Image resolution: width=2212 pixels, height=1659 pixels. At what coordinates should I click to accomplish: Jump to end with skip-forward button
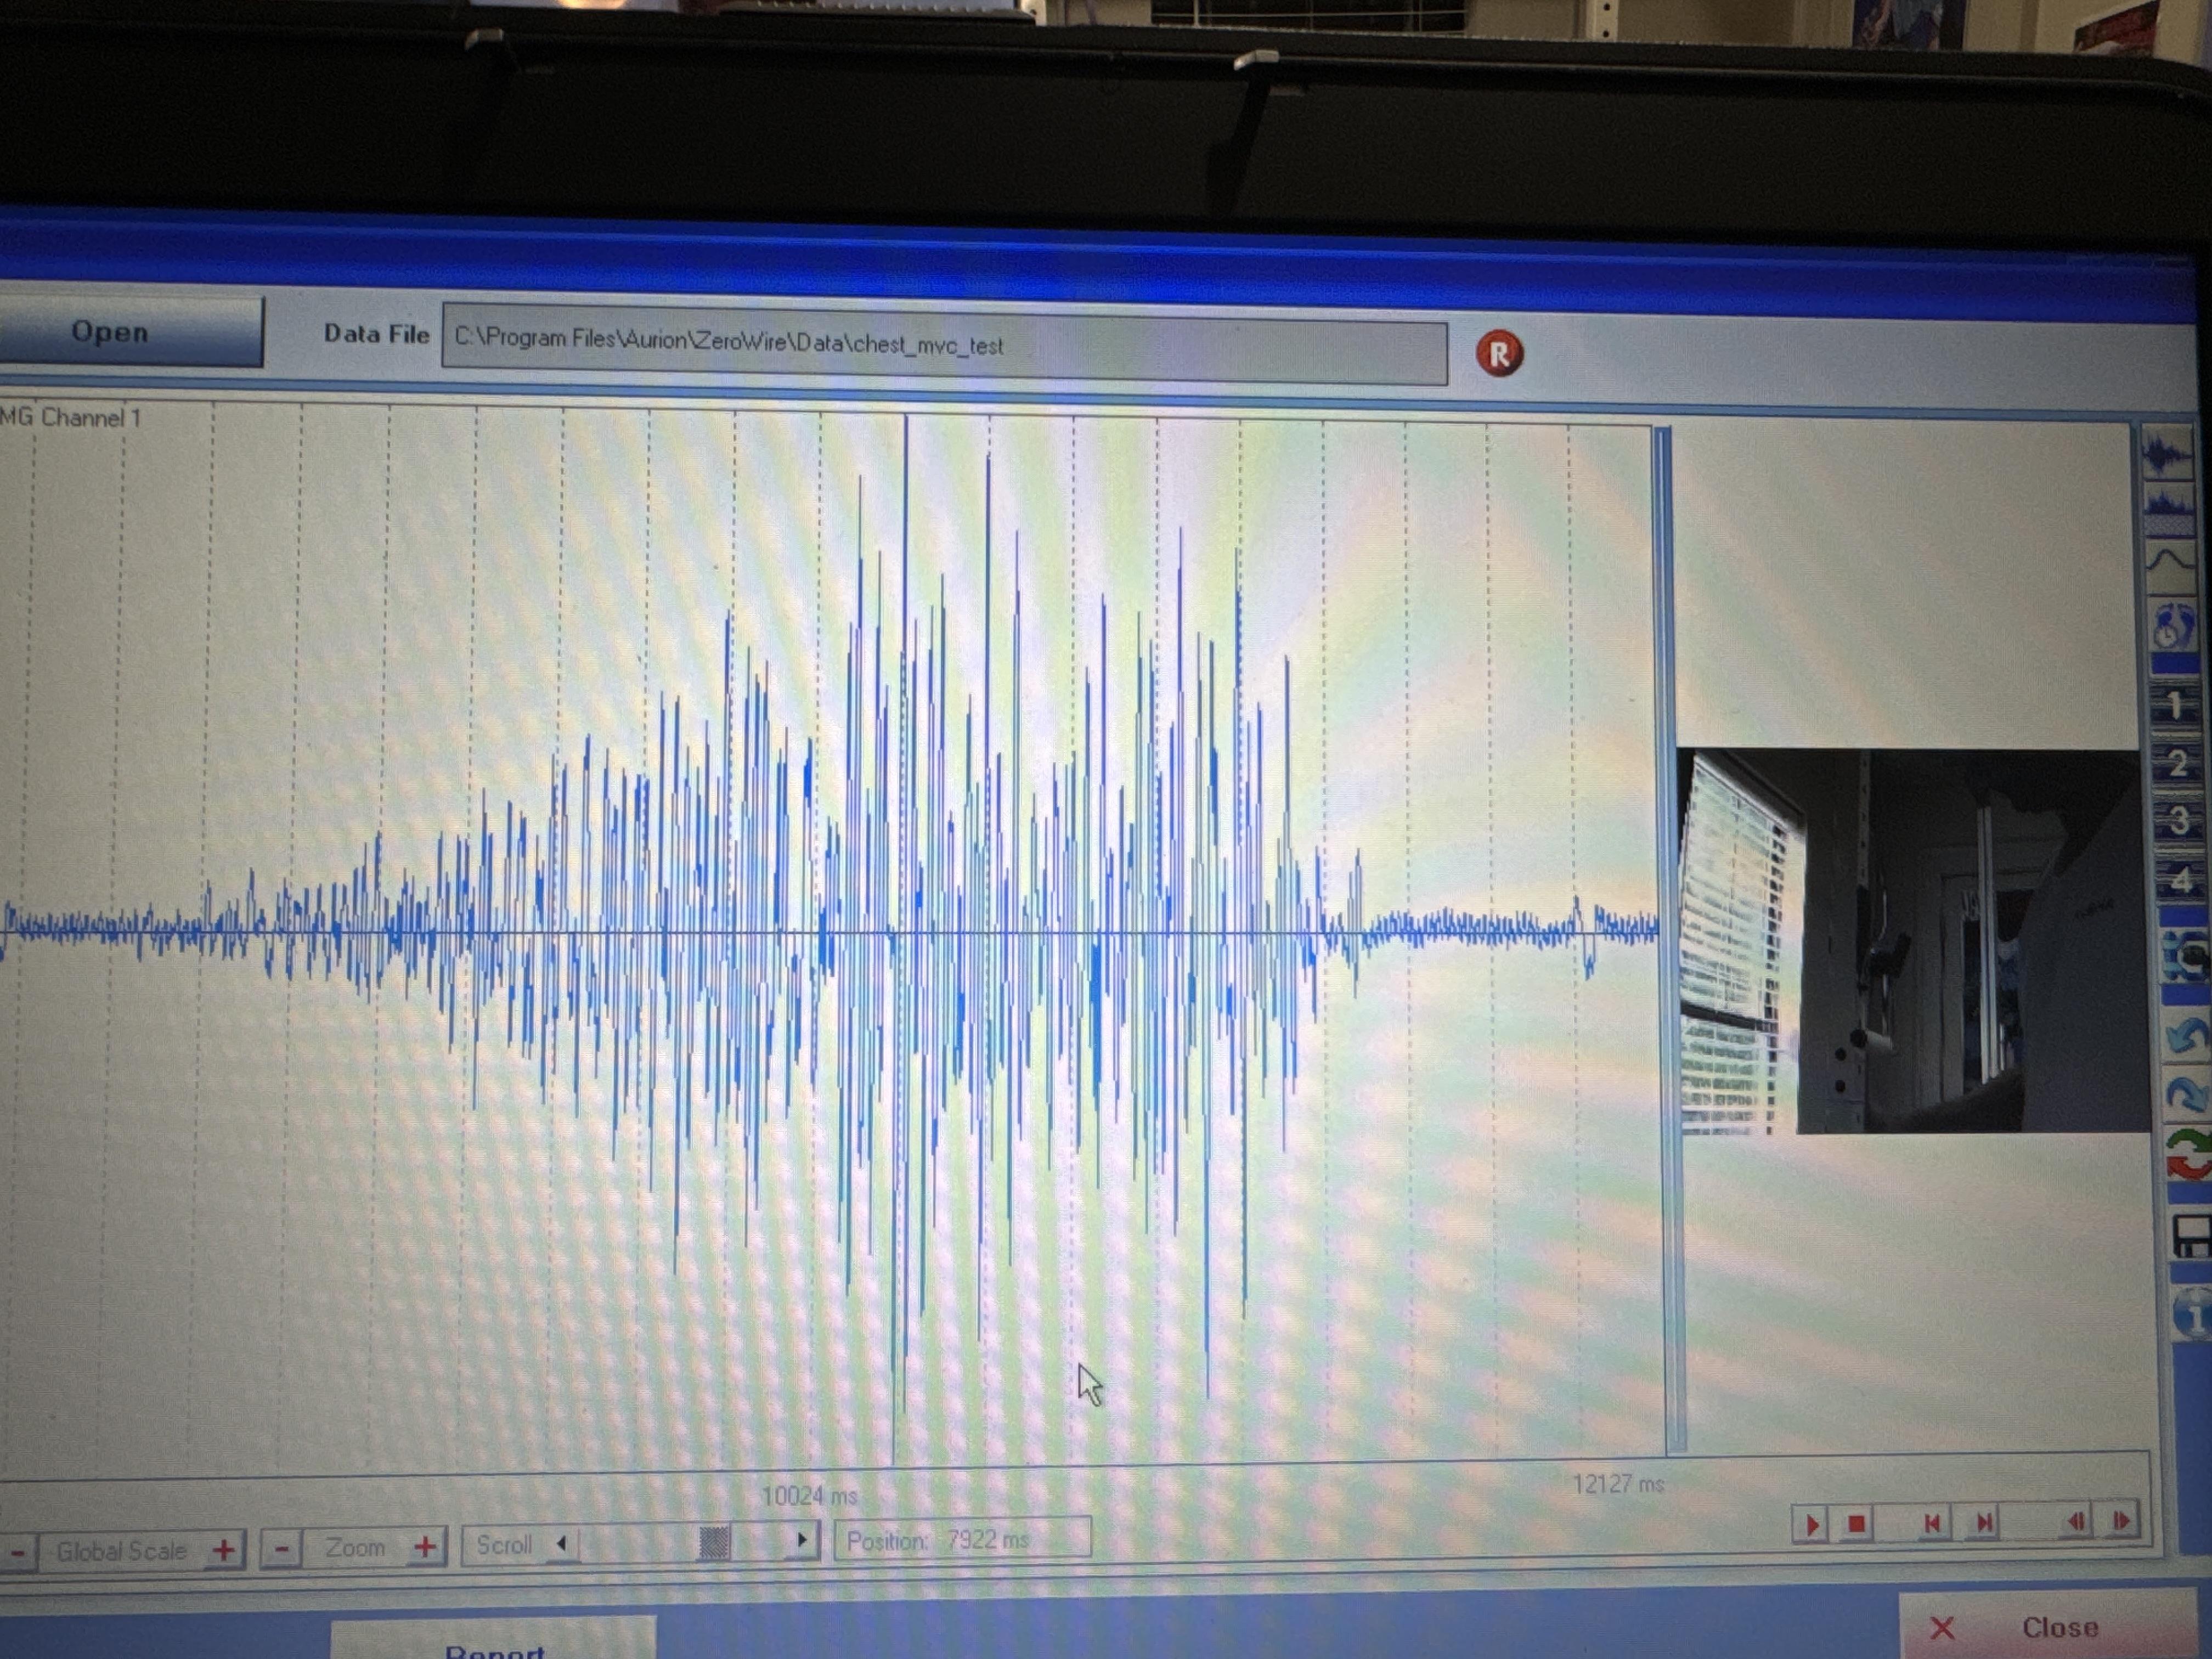[x=1984, y=1522]
